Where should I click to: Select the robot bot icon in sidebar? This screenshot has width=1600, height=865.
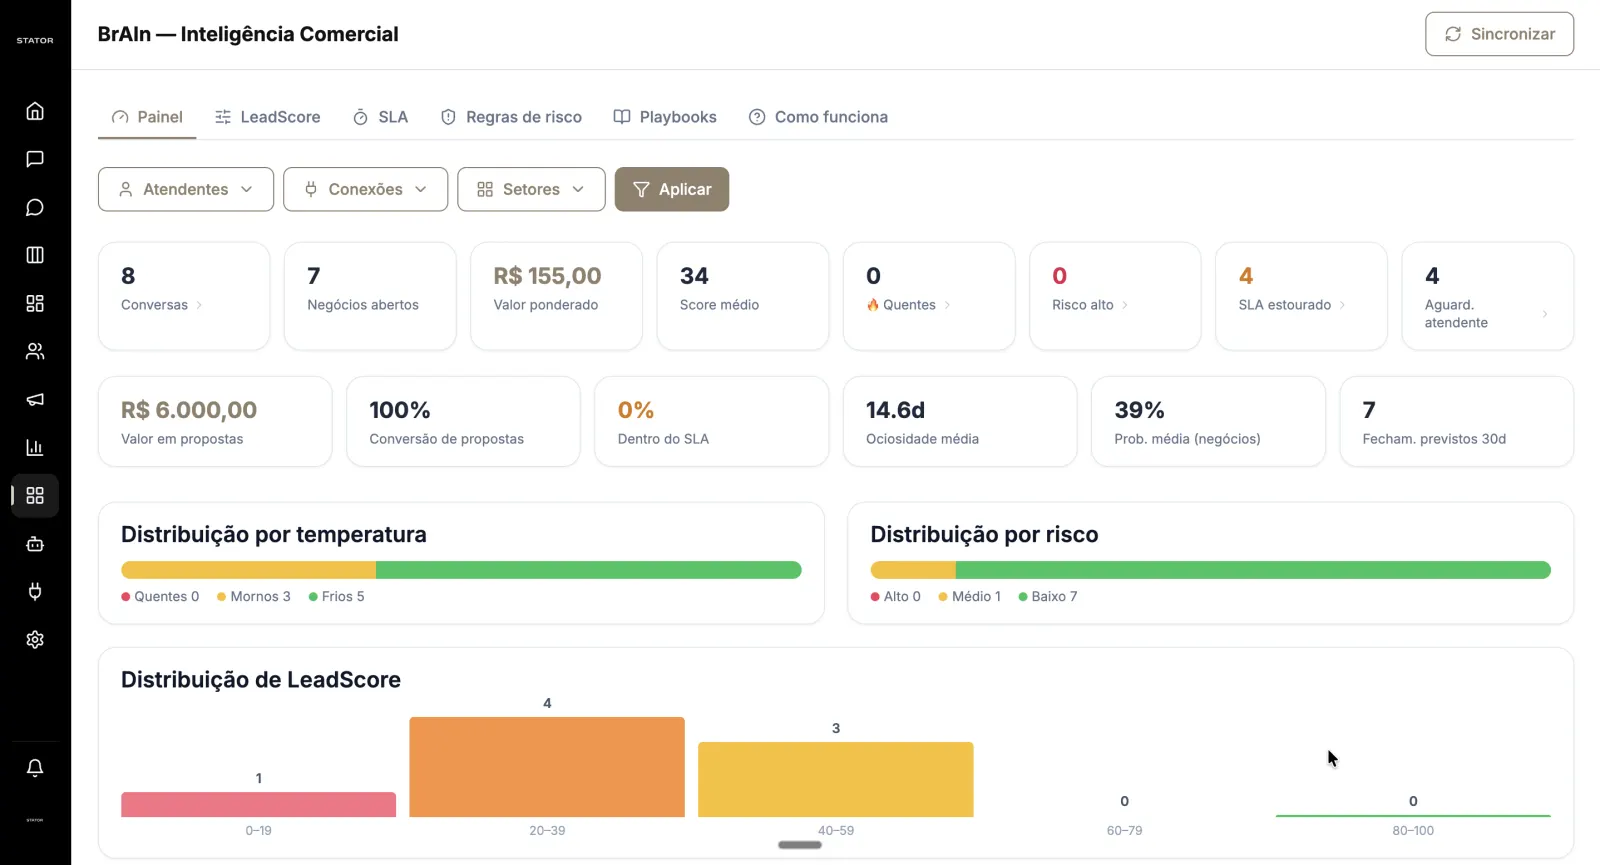pos(35,544)
